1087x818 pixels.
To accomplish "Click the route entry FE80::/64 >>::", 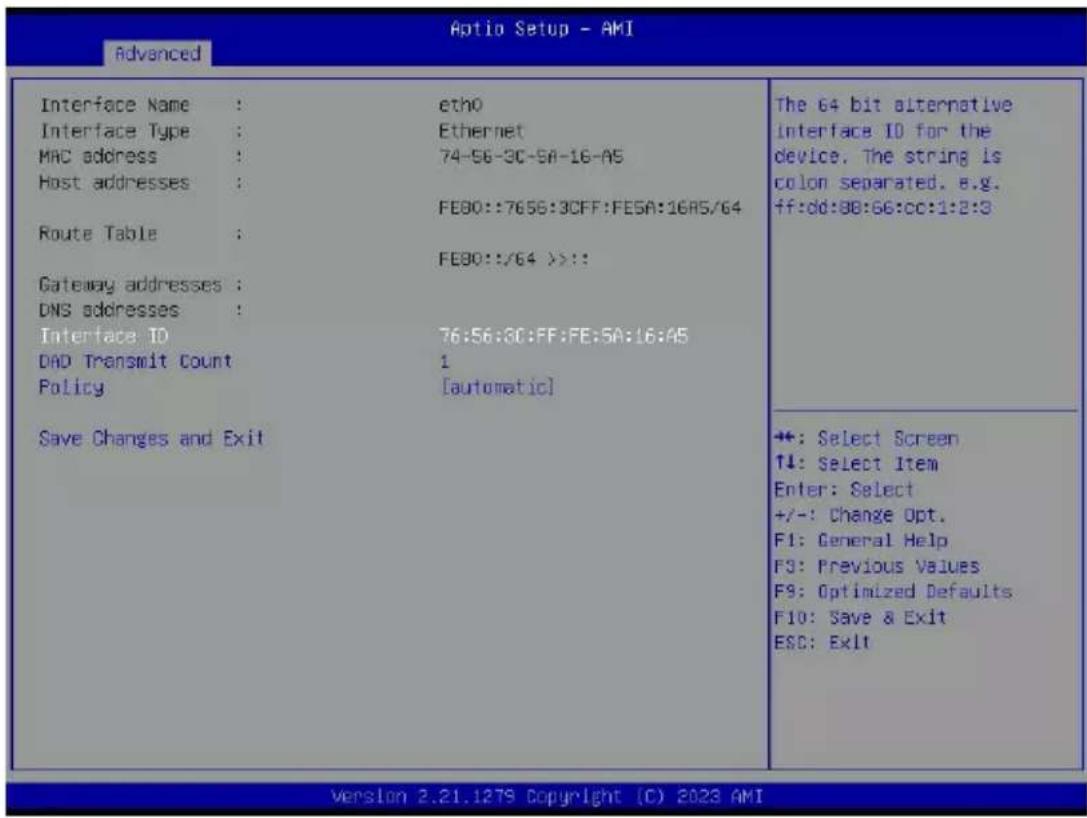I will (514, 259).
